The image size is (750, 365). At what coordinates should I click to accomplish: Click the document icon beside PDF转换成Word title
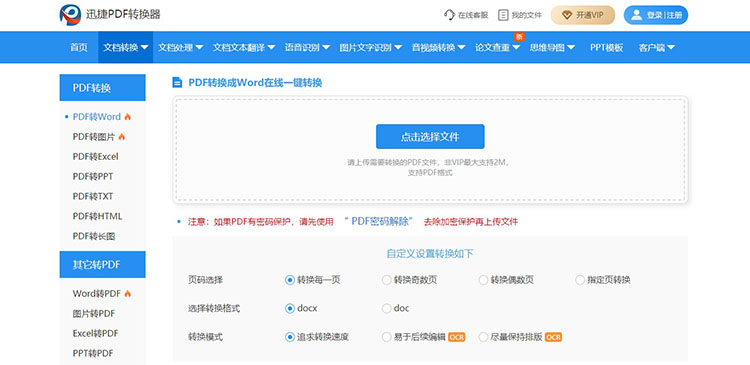[177, 82]
